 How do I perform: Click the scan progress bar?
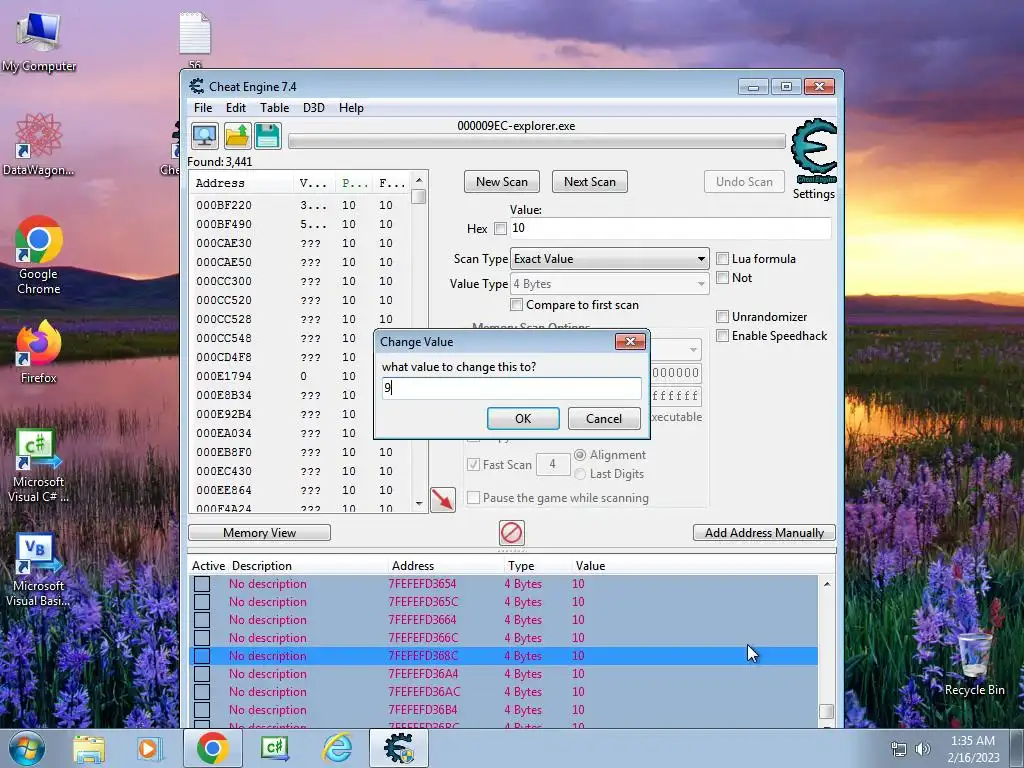[537, 141]
